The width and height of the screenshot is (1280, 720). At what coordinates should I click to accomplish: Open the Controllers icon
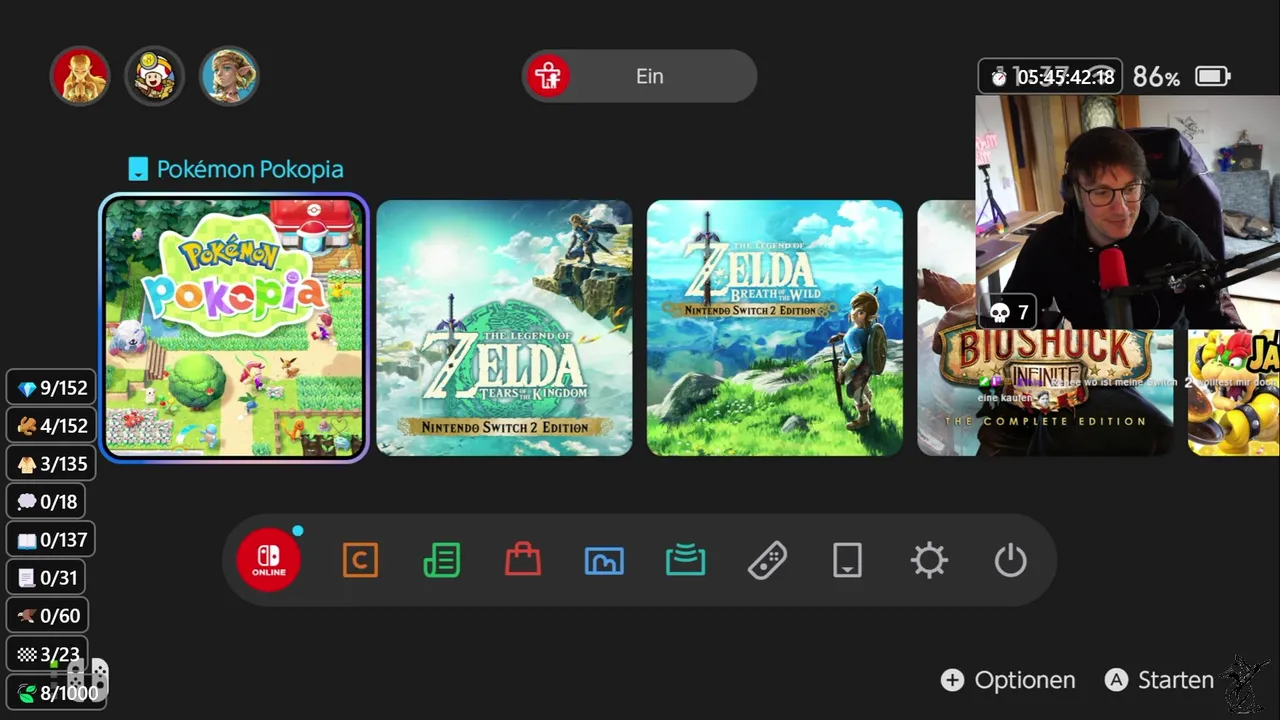767,560
